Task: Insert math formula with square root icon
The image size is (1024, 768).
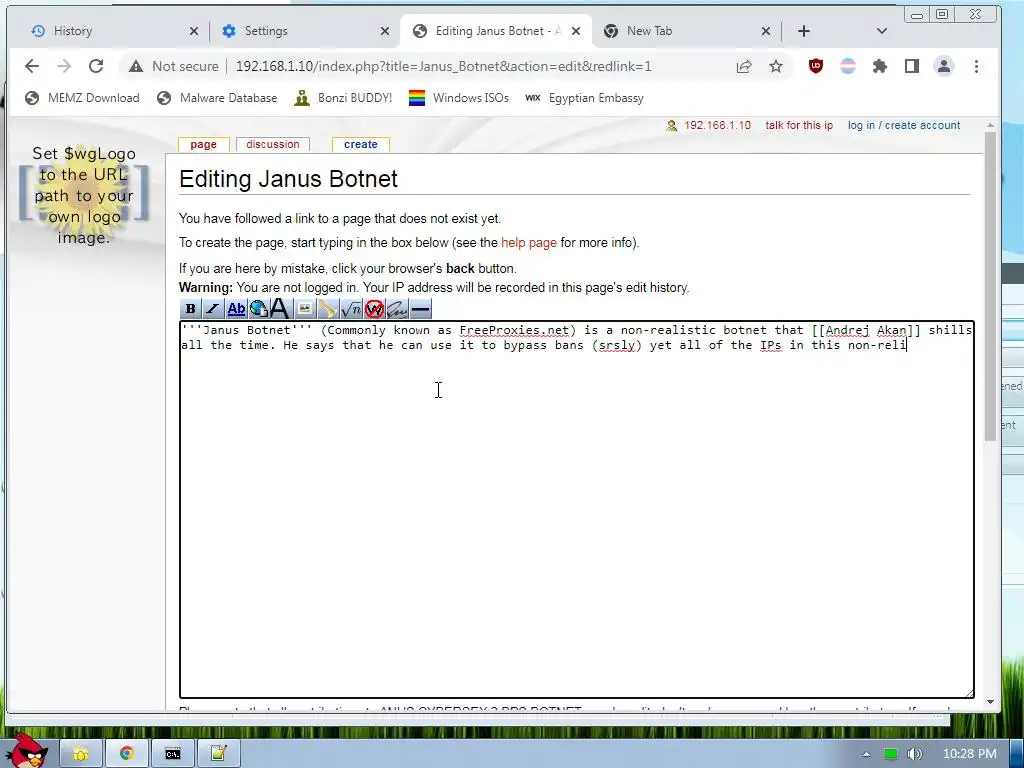Action: click(351, 309)
